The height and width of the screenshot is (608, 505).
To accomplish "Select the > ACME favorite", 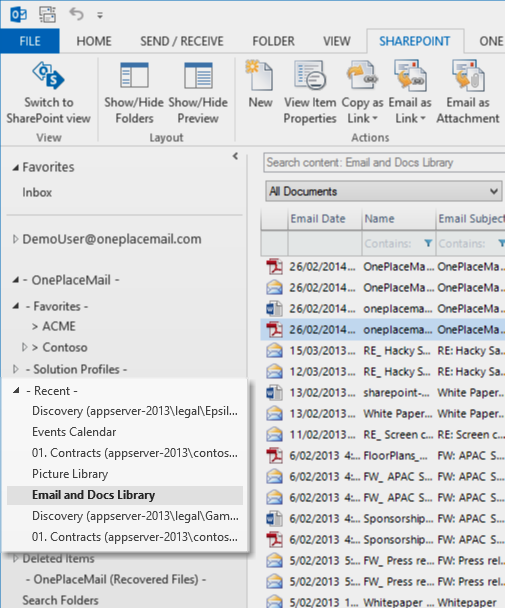I will tap(54, 326).
